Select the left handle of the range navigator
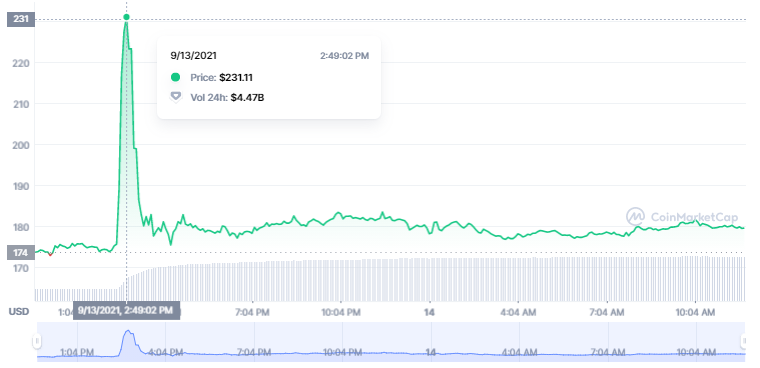This screenshot has height=368, width=760. (37, 341)
